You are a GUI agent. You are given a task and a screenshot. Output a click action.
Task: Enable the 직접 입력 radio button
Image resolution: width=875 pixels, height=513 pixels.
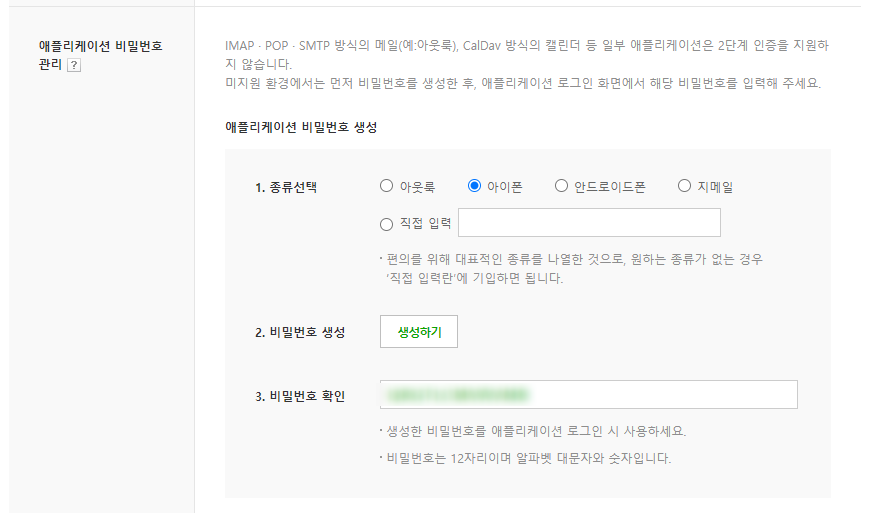tap(386, 224)
